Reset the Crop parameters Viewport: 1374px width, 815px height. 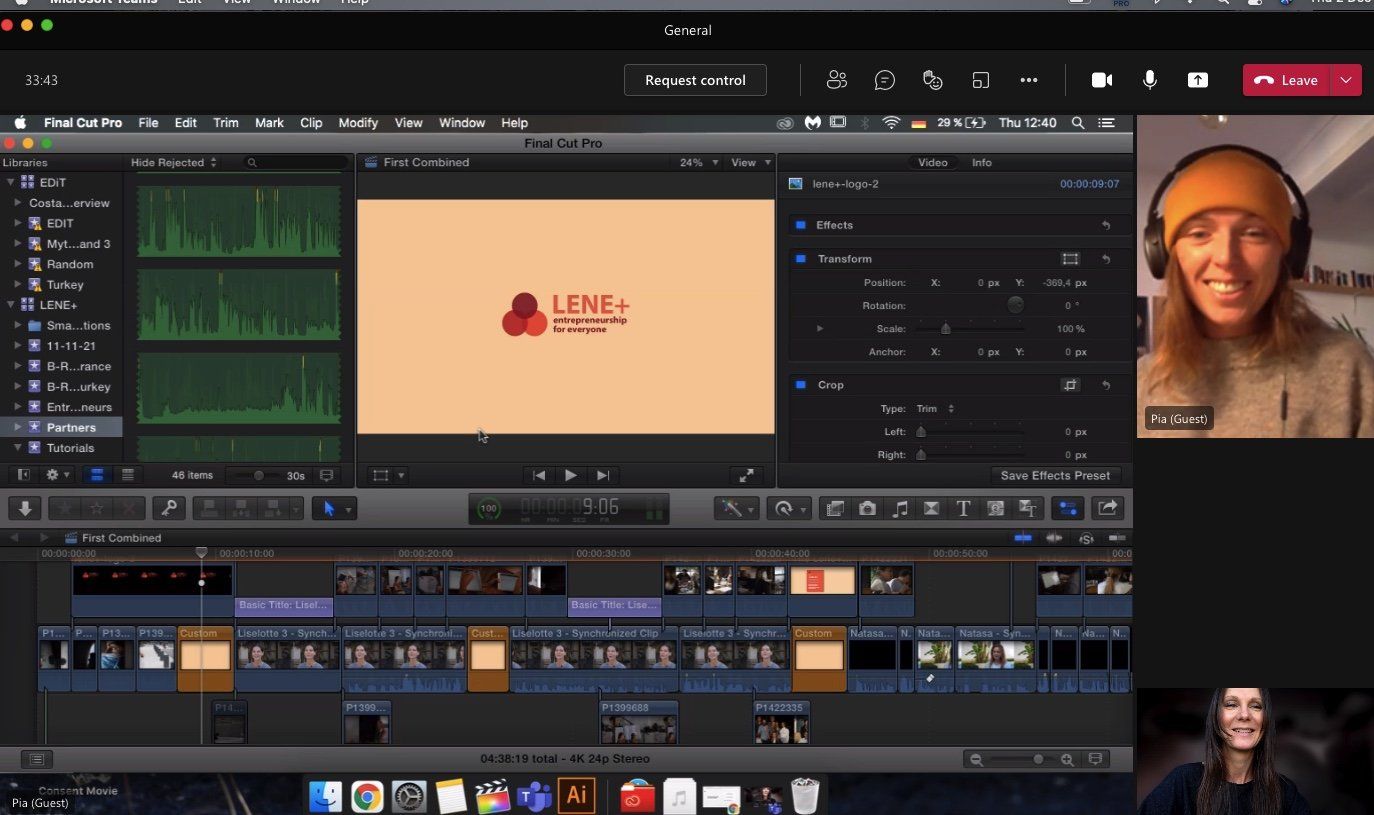(x=1106, y=385)
